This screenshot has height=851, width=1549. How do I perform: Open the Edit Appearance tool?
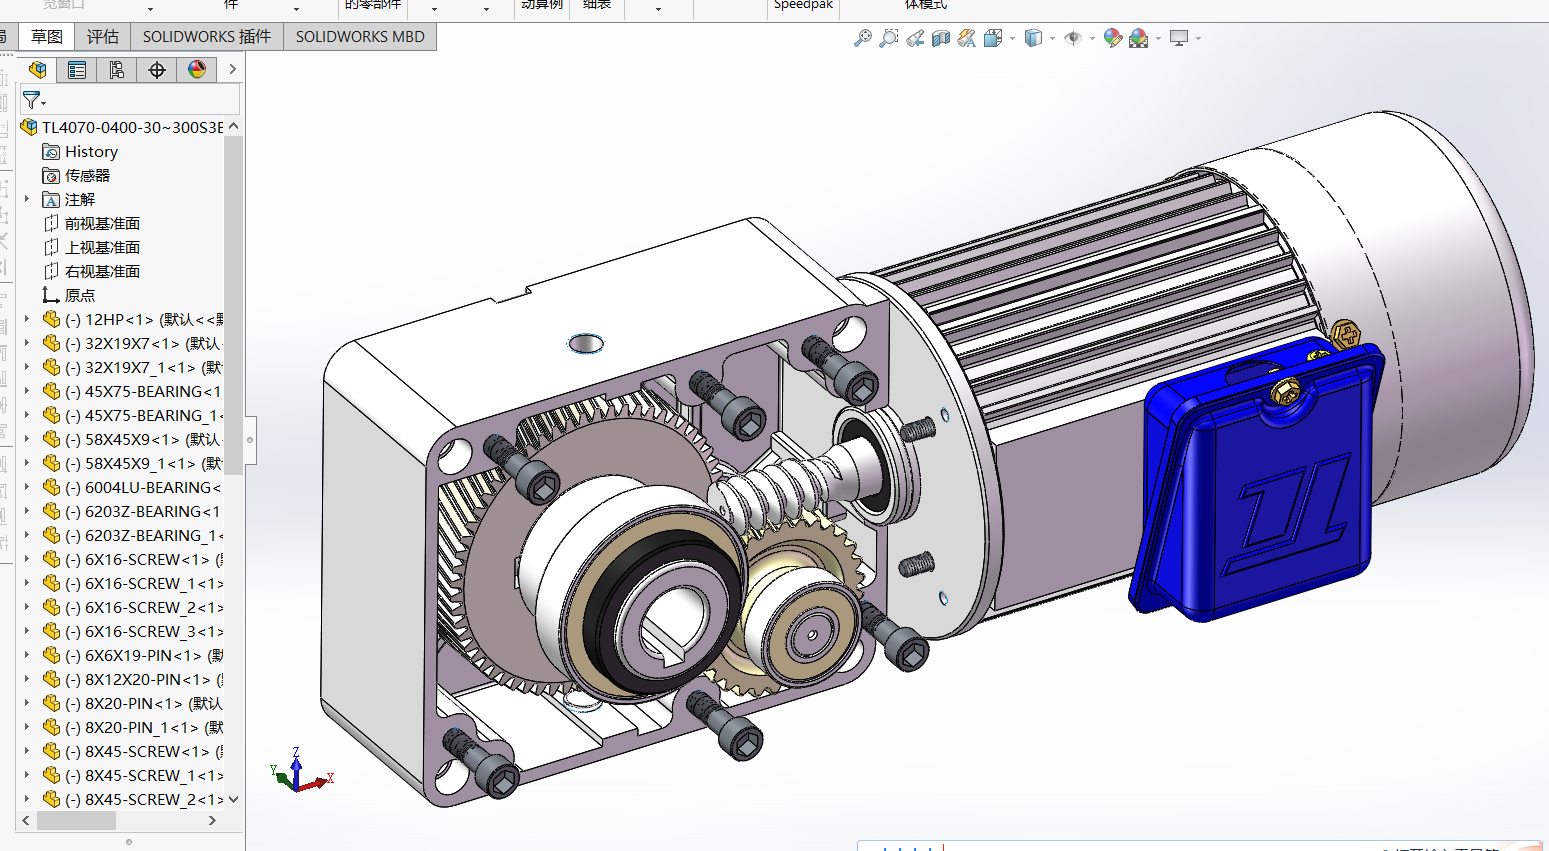tap(1113, 38)
